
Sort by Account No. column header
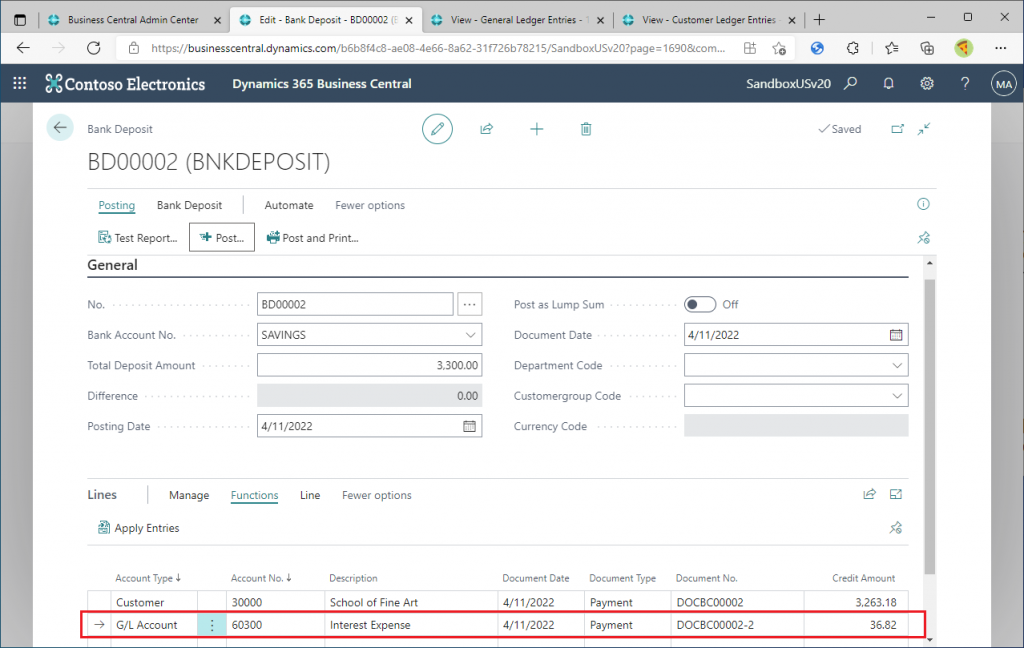pos(261,578)
